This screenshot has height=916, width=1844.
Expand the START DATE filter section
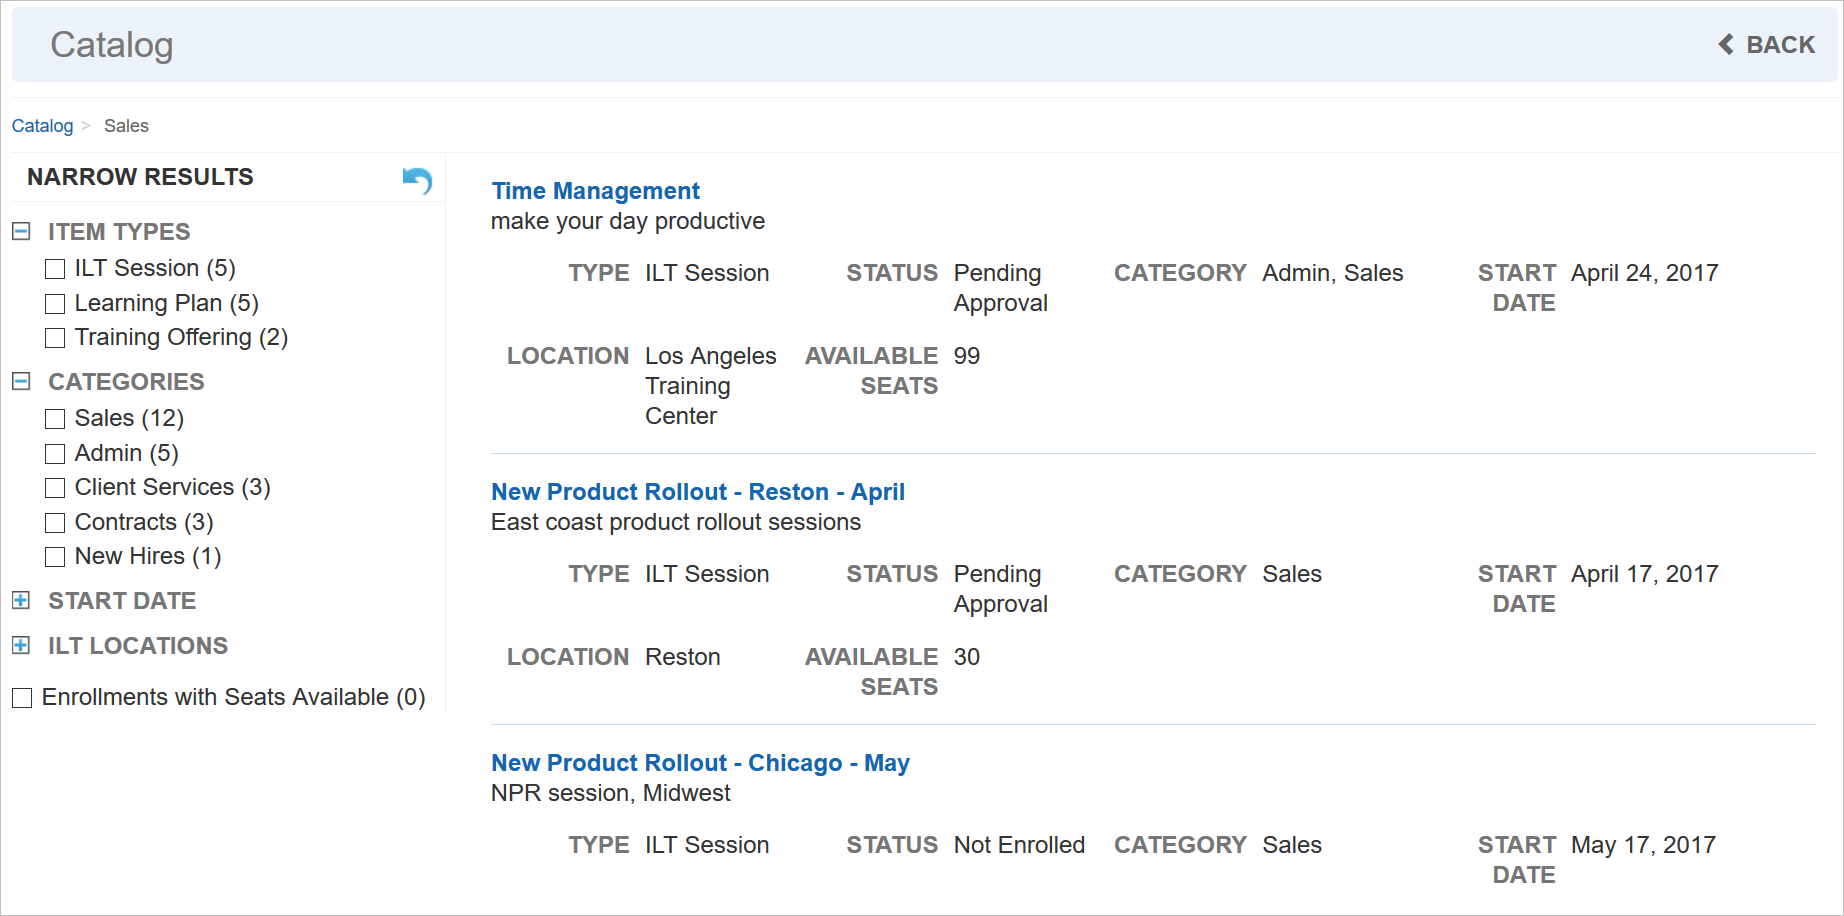click(x=21, y=601)
